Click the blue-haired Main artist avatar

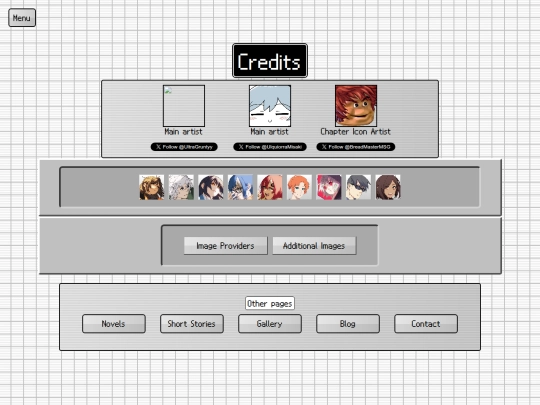pos(270,106)
